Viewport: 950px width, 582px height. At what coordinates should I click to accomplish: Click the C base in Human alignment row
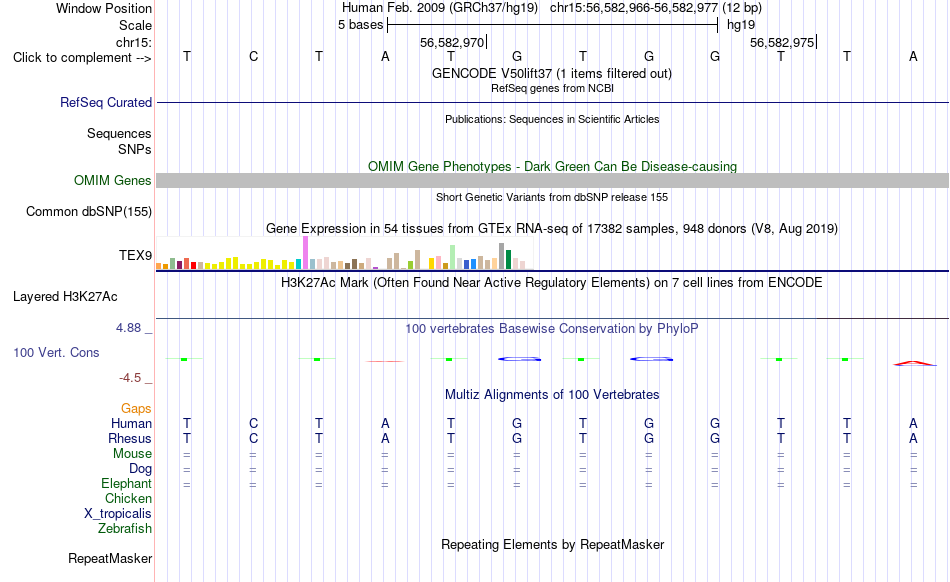[x=253, y=423]
